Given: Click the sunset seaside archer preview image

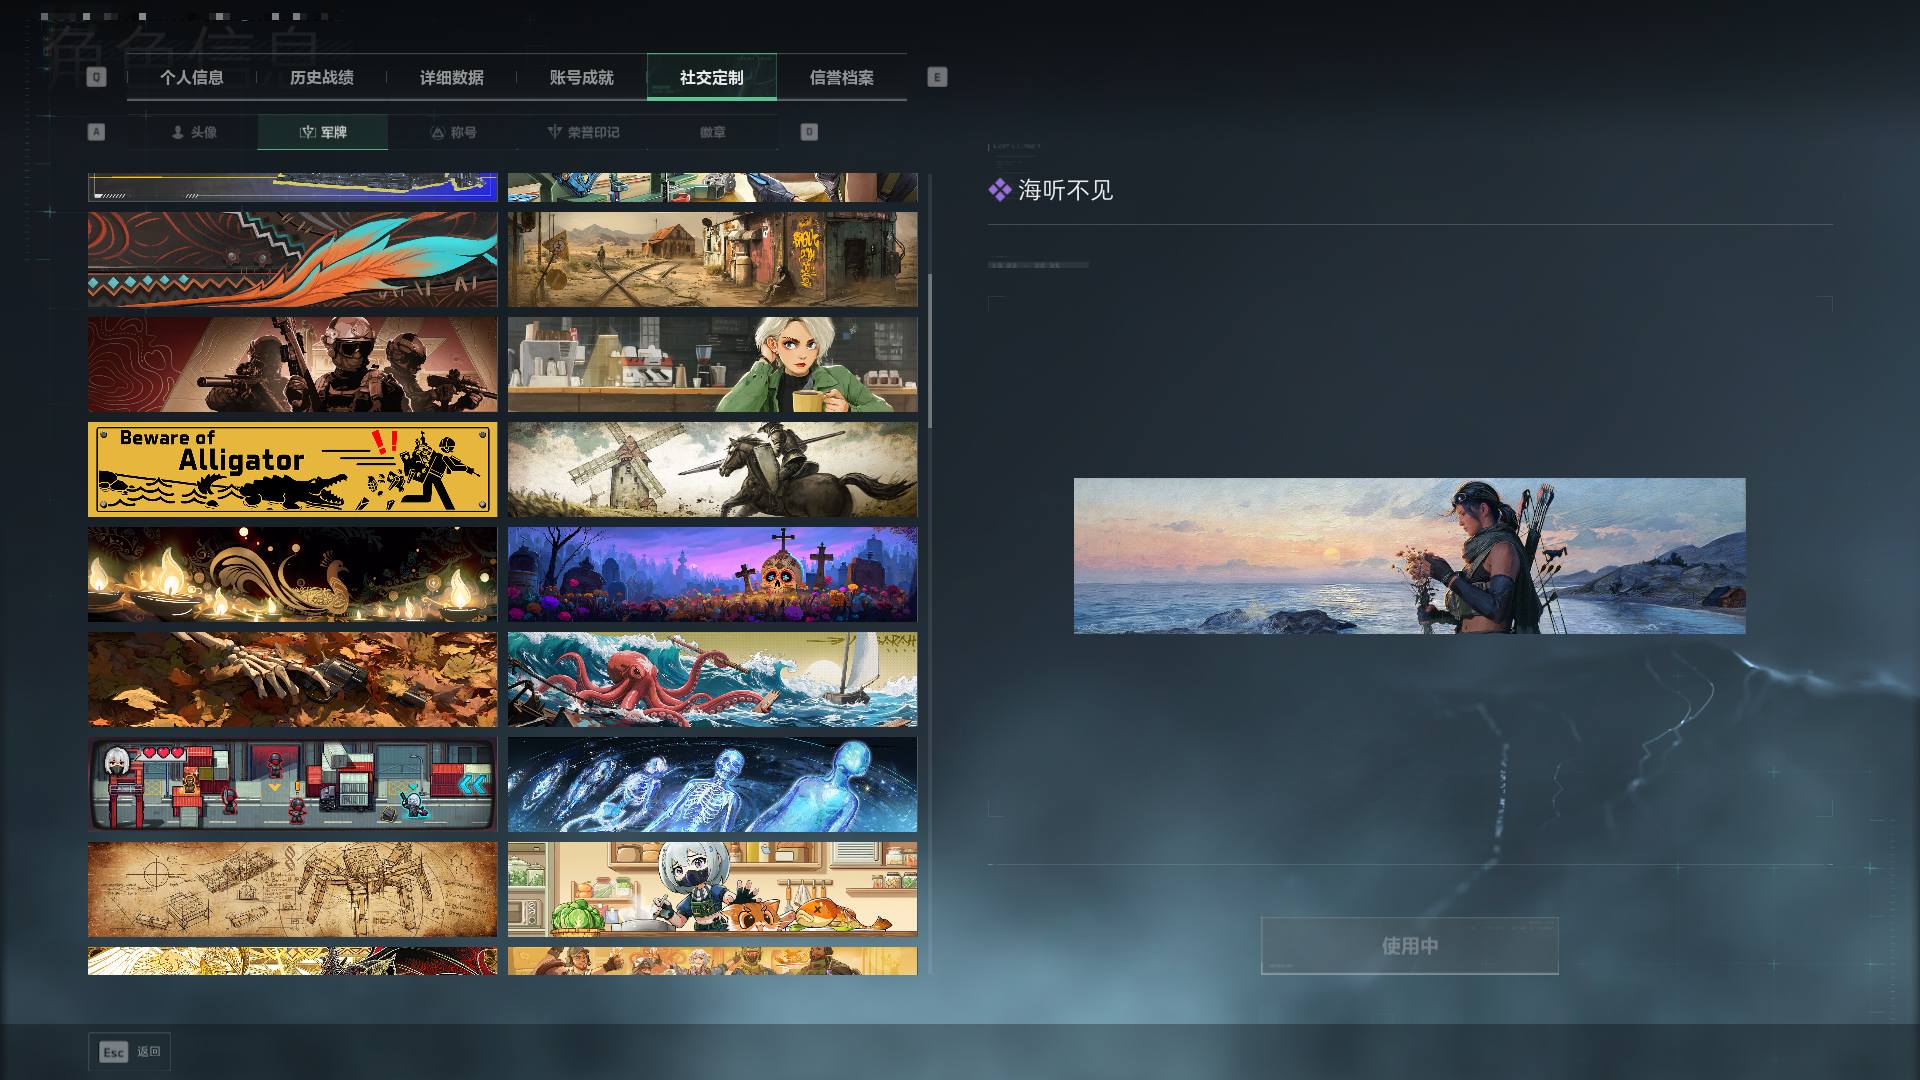Looking at the screenshot, I should coord(1409,556).
